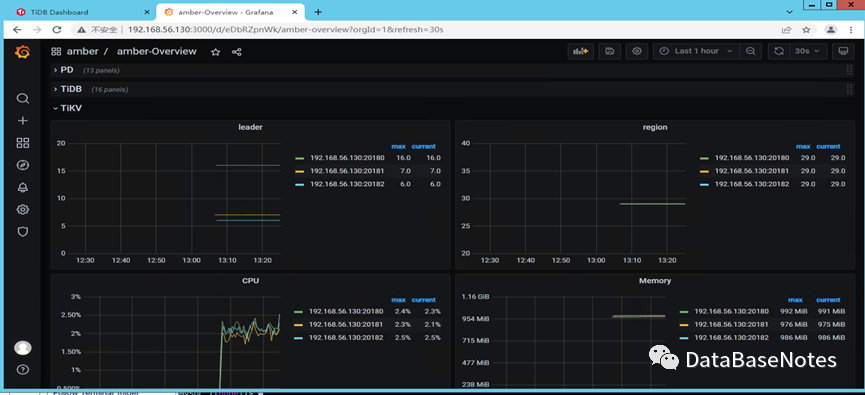Toggle 192.168.56.130:20180 series in region legend
The width and height of the screenshot is (865, 395).
tap(752, 158)
